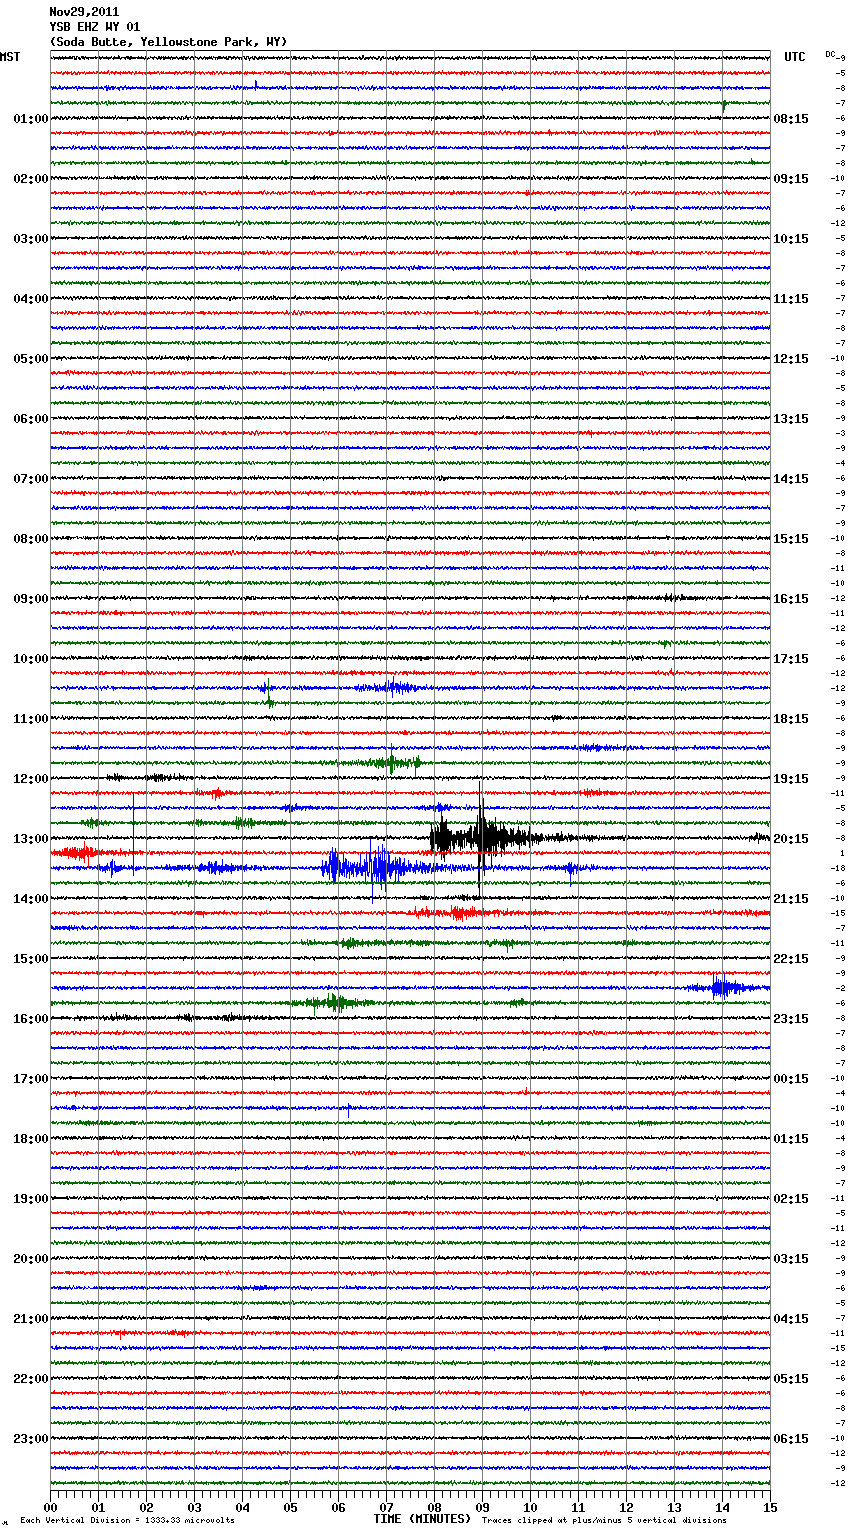Screen dimensions: 850x1534
Task: Click the TIME (MINUTES) axis title
Action: pyautogui.click(x=422, y=1519)
